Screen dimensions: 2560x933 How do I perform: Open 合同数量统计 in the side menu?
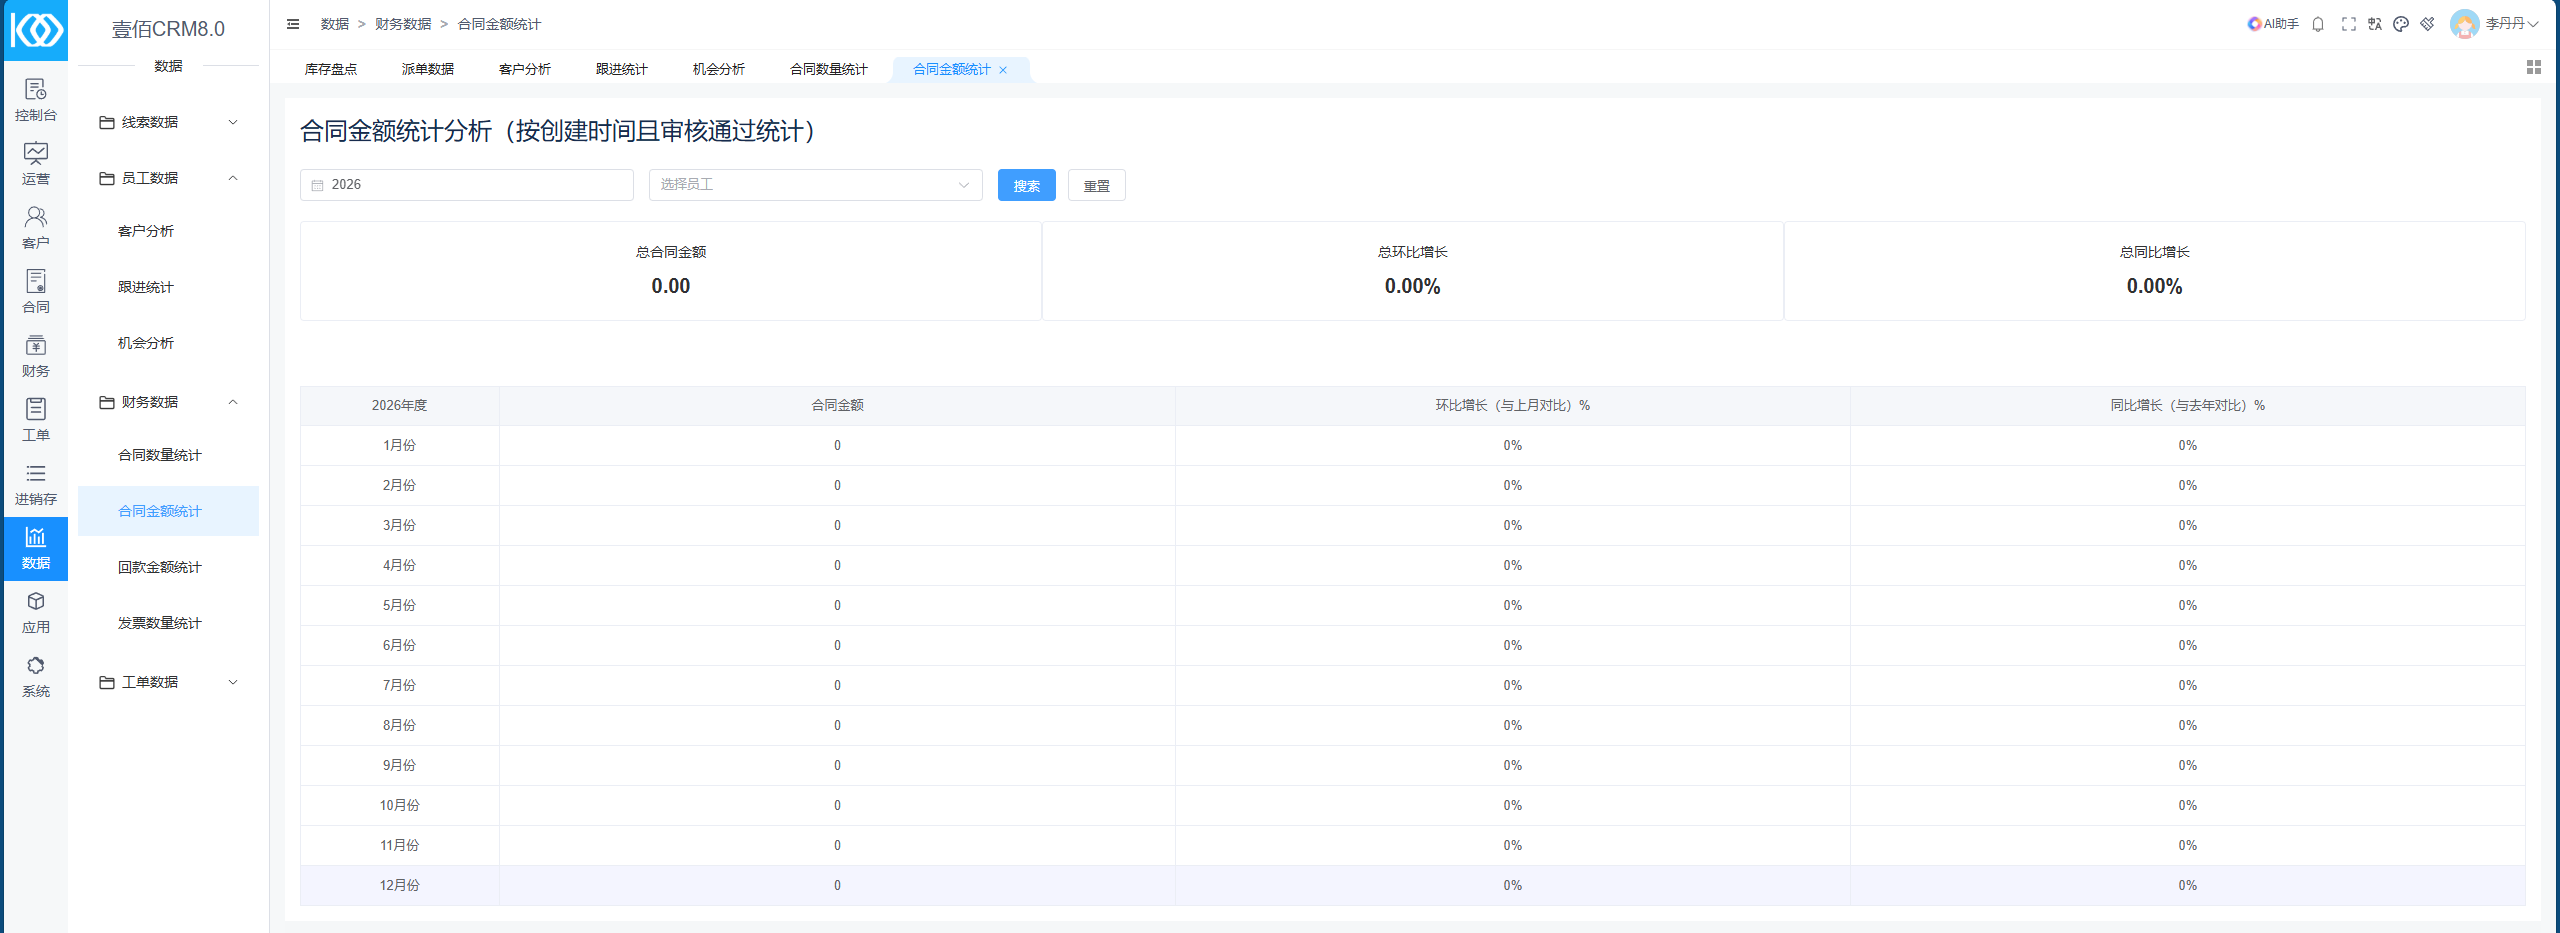coord(168,455)
